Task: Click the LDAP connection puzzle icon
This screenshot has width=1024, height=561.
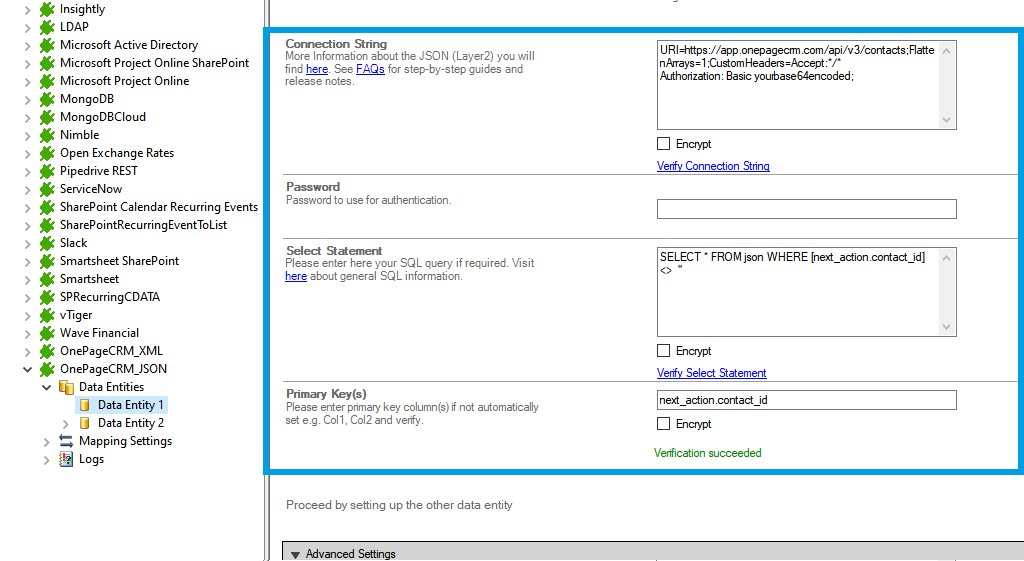Action: coord(47,27)
